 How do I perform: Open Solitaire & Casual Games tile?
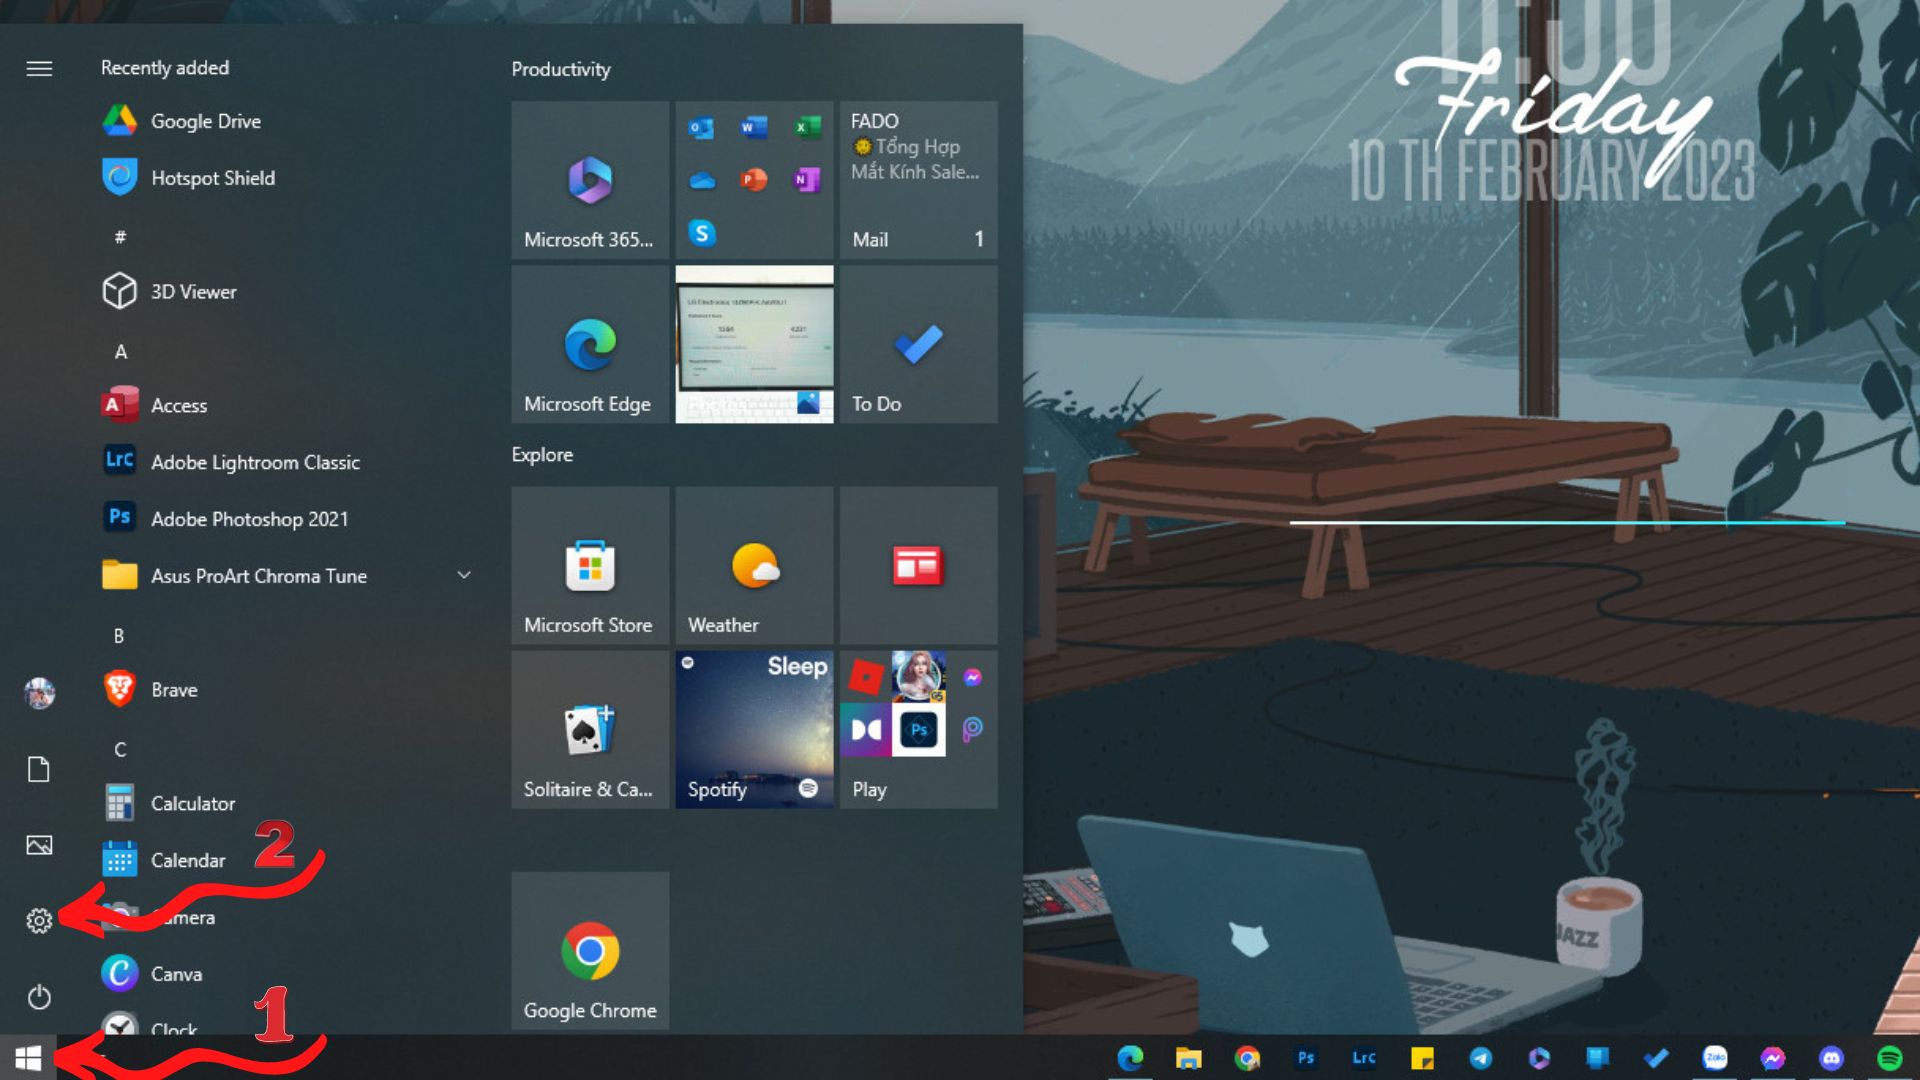point(590,730)
